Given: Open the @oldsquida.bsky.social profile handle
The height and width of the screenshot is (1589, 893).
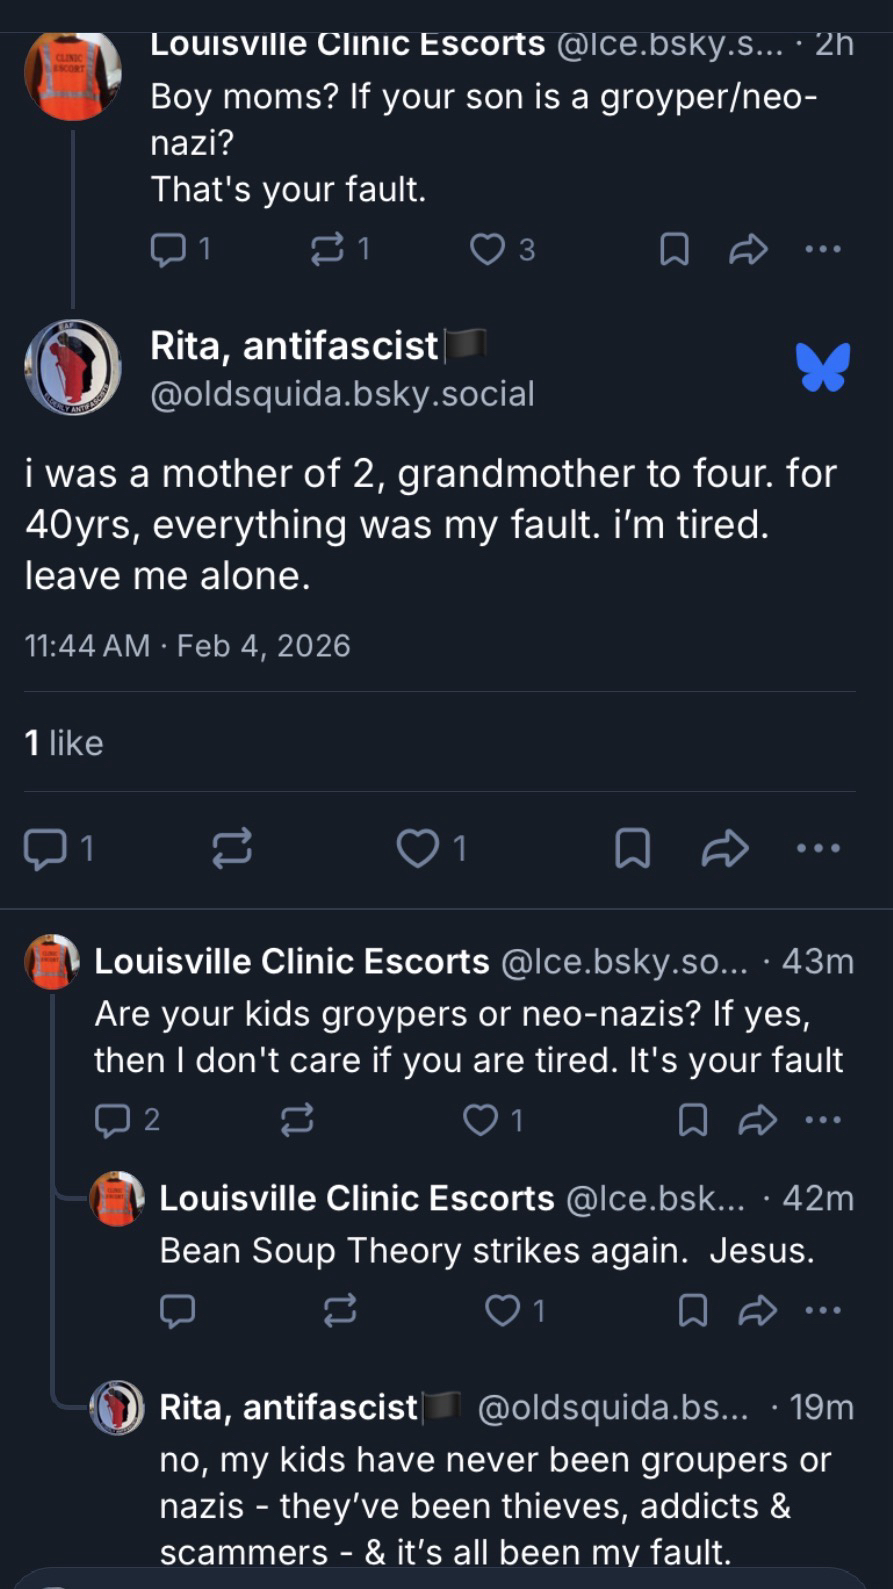Looking at the screenshot, I should click(x=342, y=394).
